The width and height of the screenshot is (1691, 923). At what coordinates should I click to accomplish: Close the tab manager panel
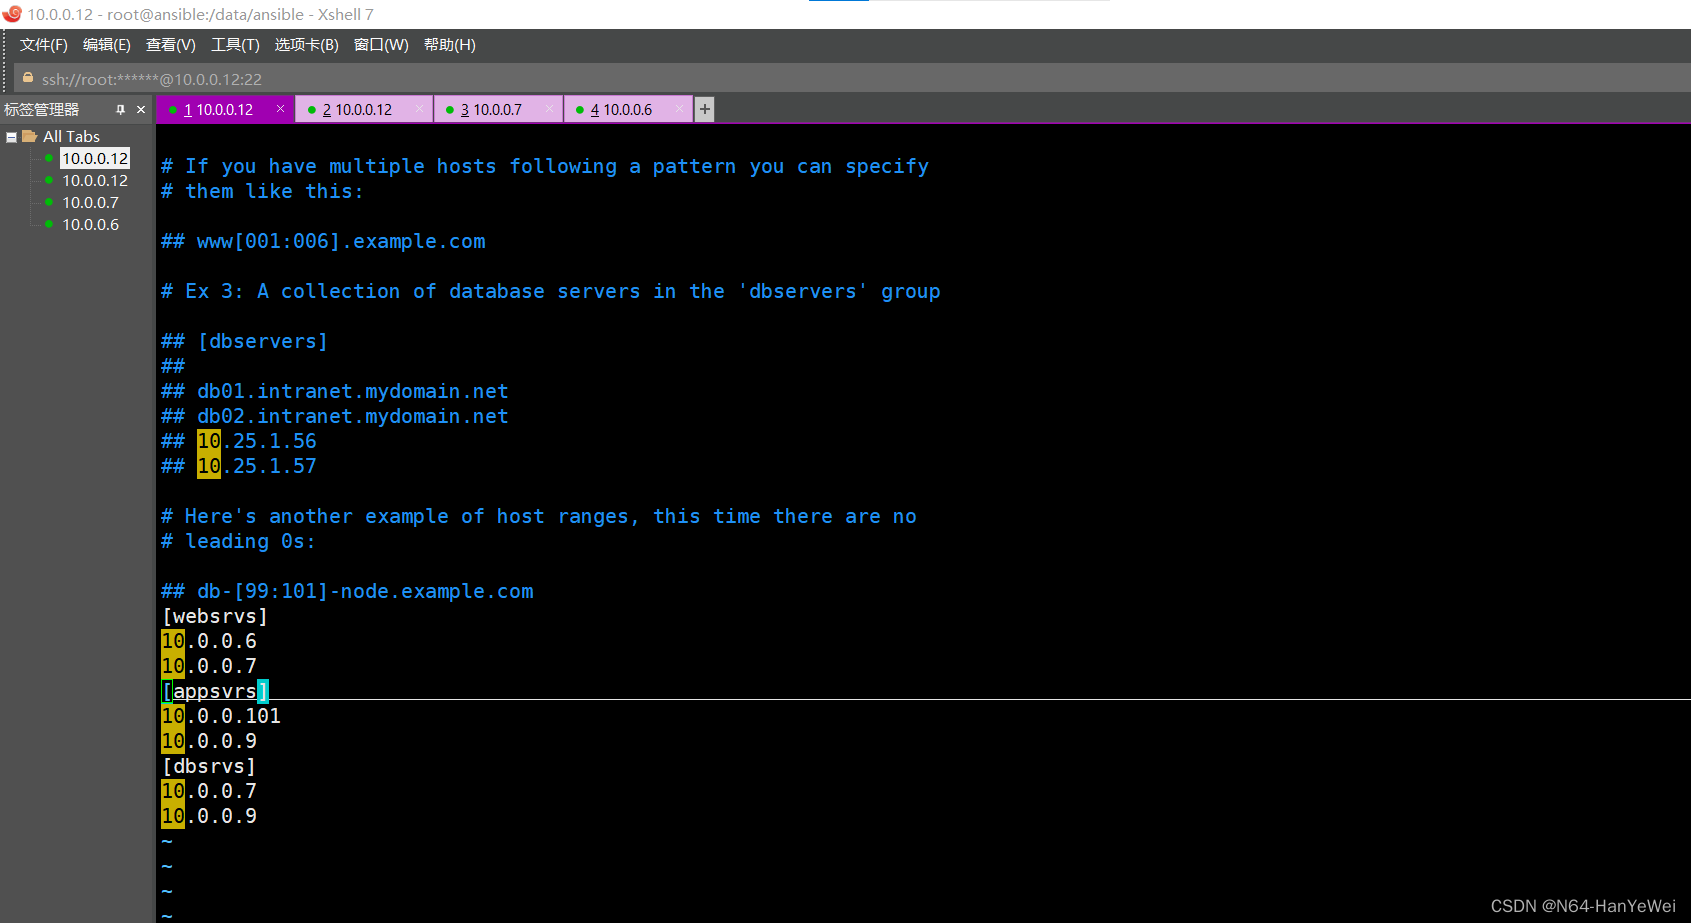[x=141, y=110]
